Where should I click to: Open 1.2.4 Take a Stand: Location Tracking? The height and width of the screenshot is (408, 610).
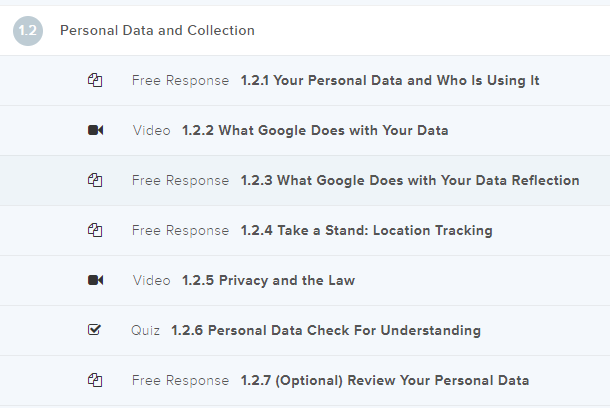tap(366, 230)
